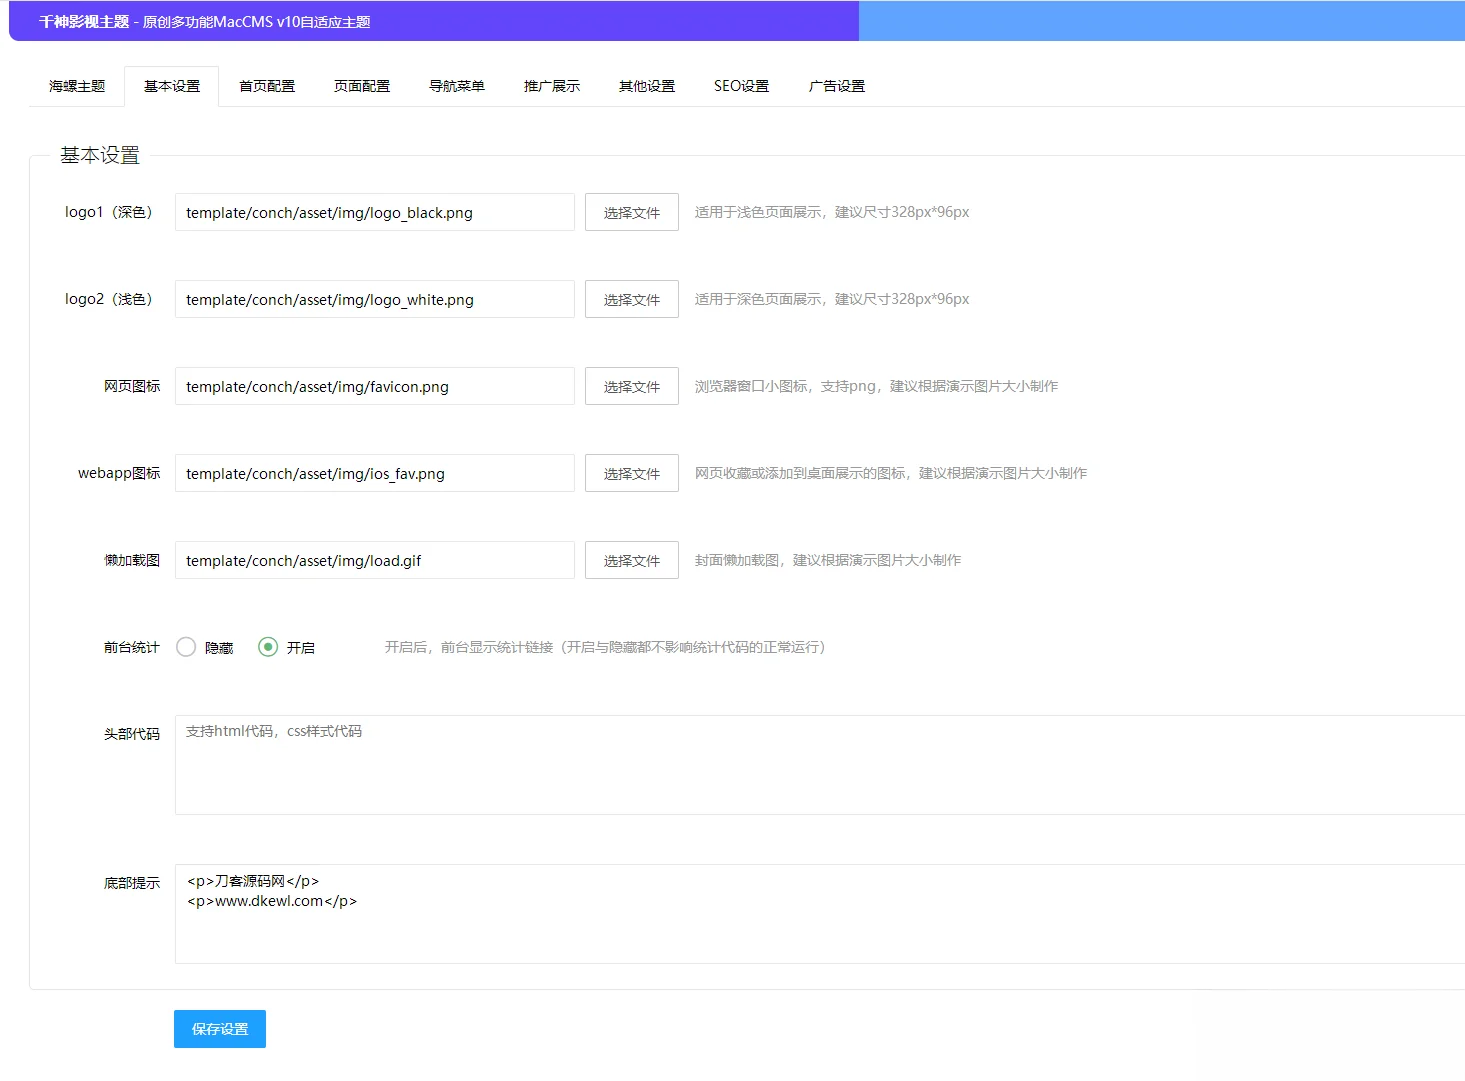Choose a file for 网页图标
Viewport: 1465px width, 1081px height.
point(631,386)
